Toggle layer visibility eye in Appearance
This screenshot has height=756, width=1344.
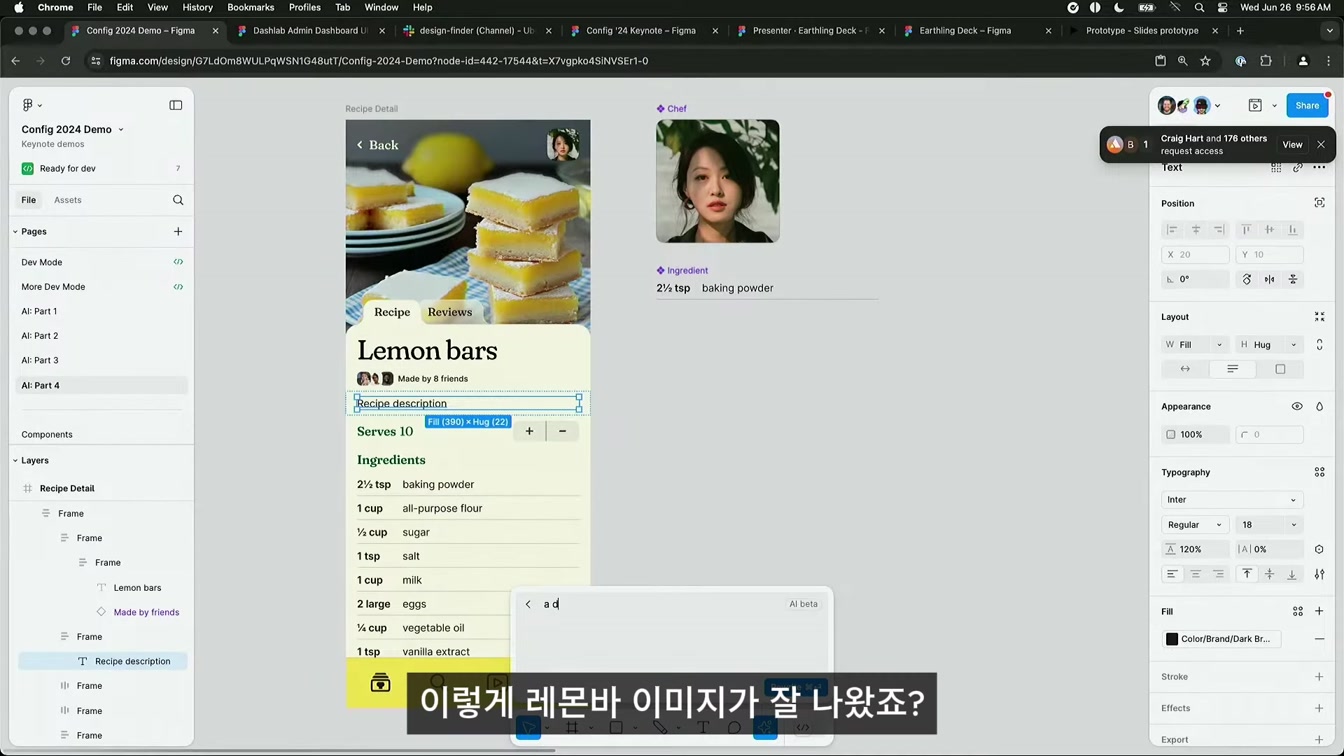point(1297,407)
